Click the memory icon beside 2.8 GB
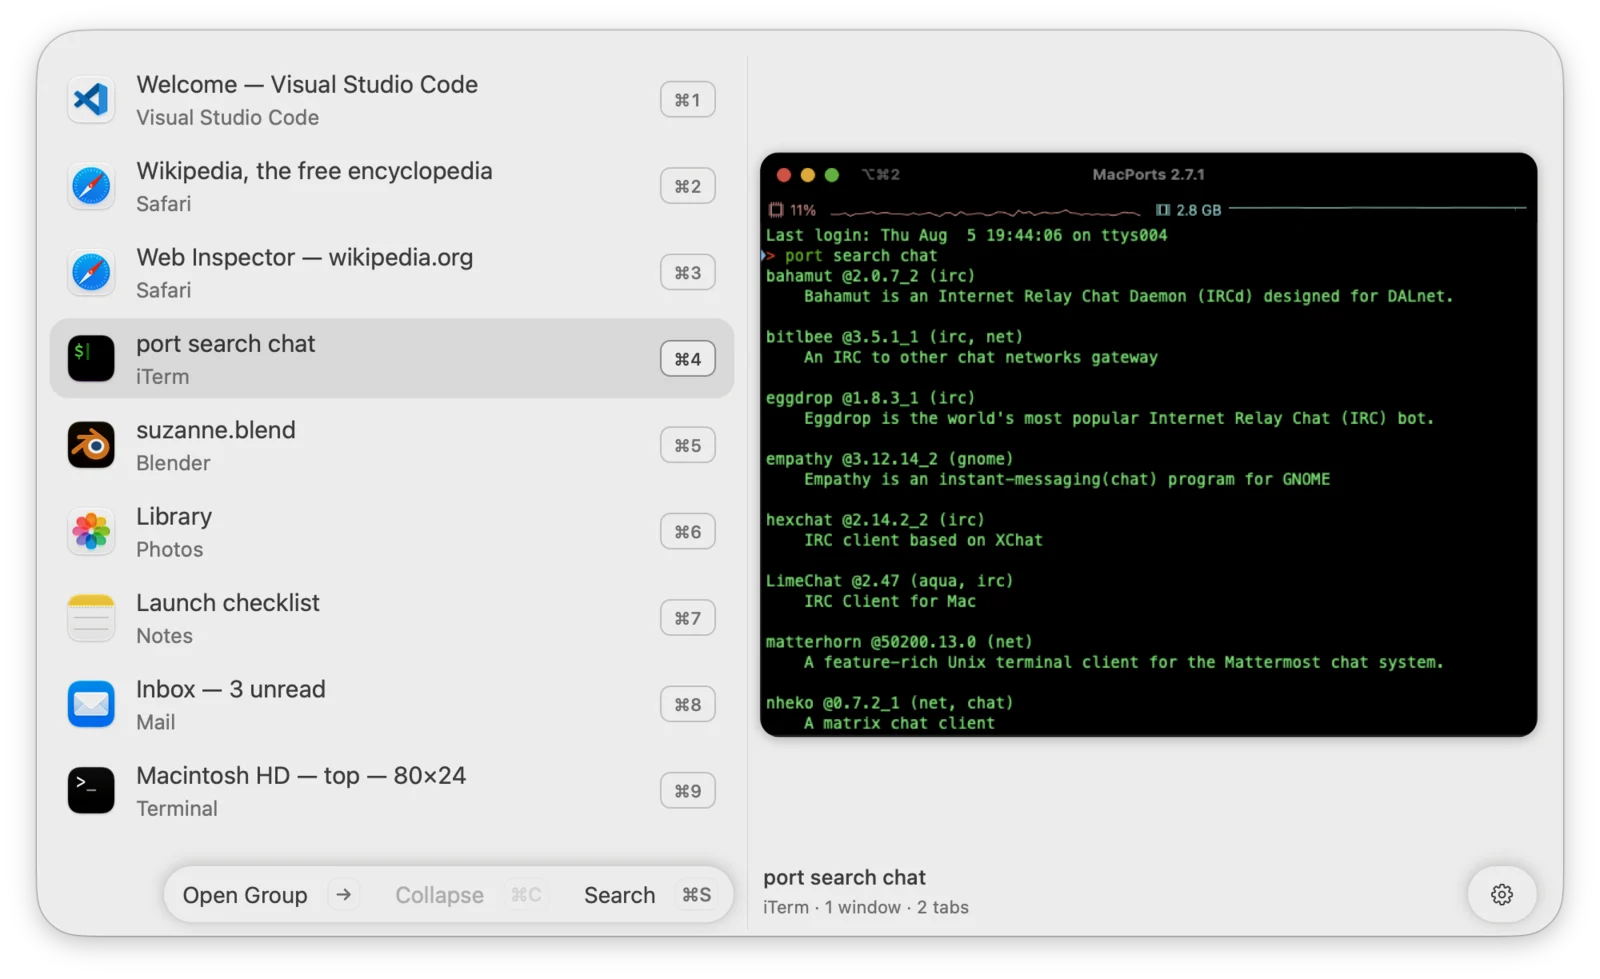1600x979 pixels. click(x=1163, y=210)
